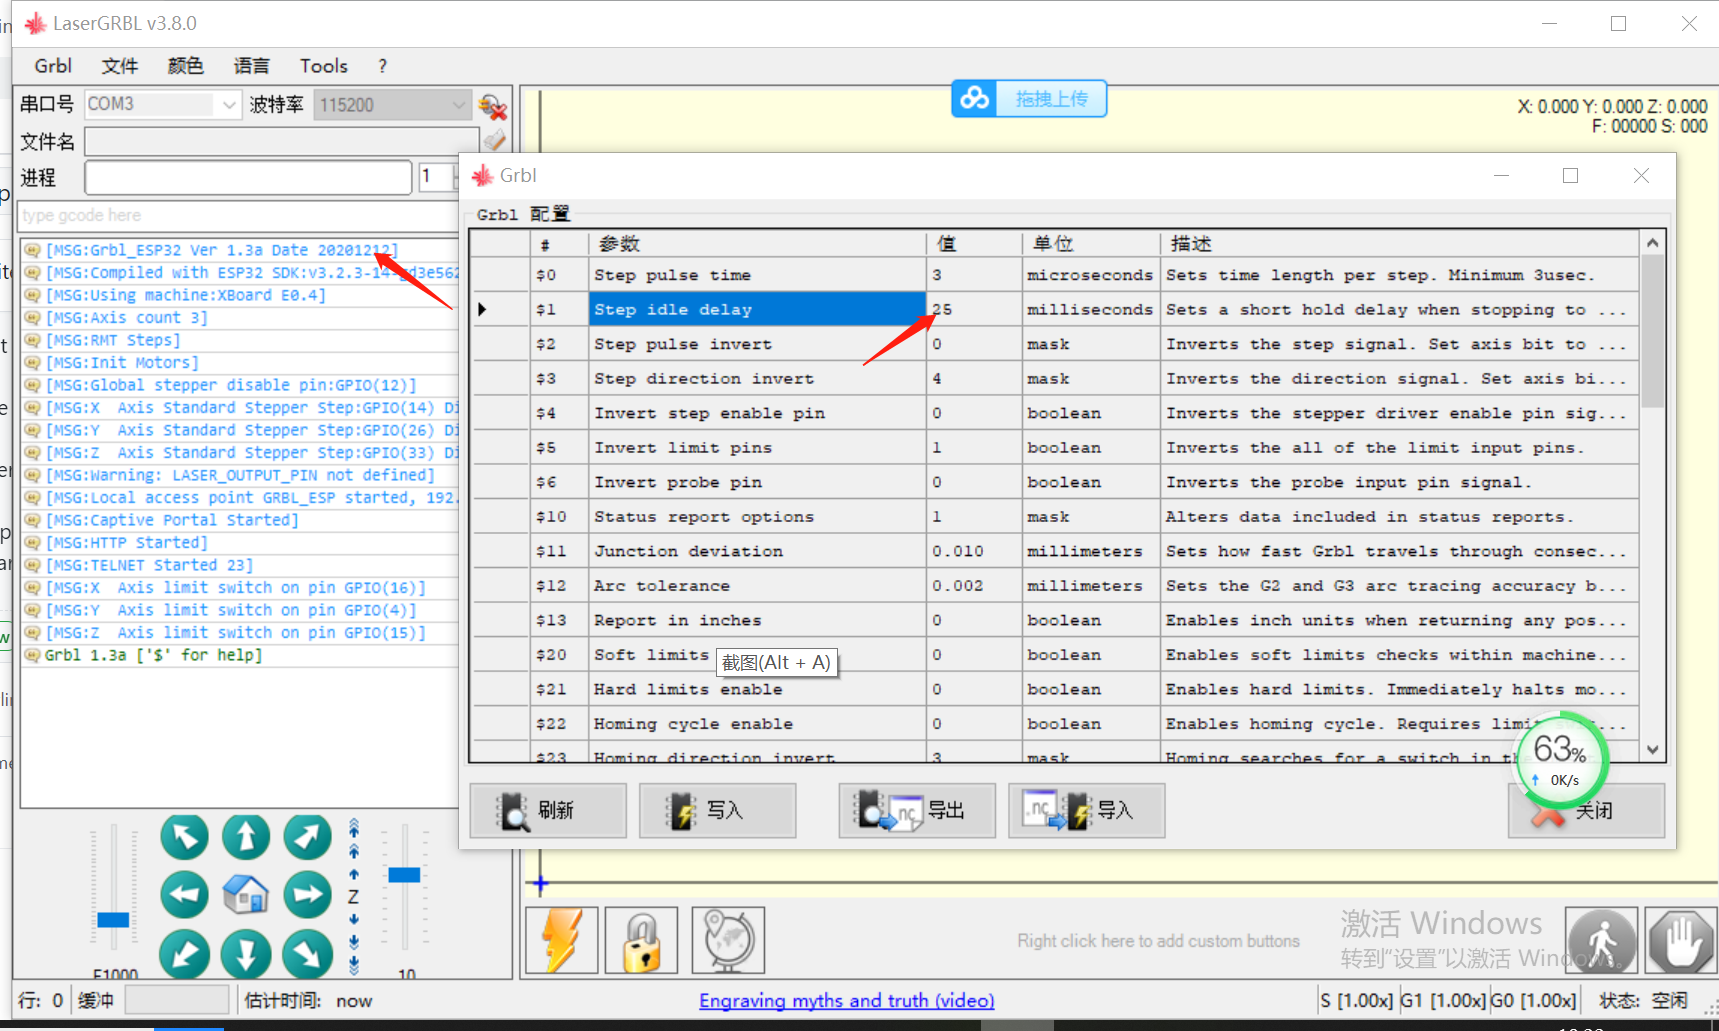Open the COM3 serial port dropdown
This screenshot has width=1719, height=1031.
pos(229,104)
